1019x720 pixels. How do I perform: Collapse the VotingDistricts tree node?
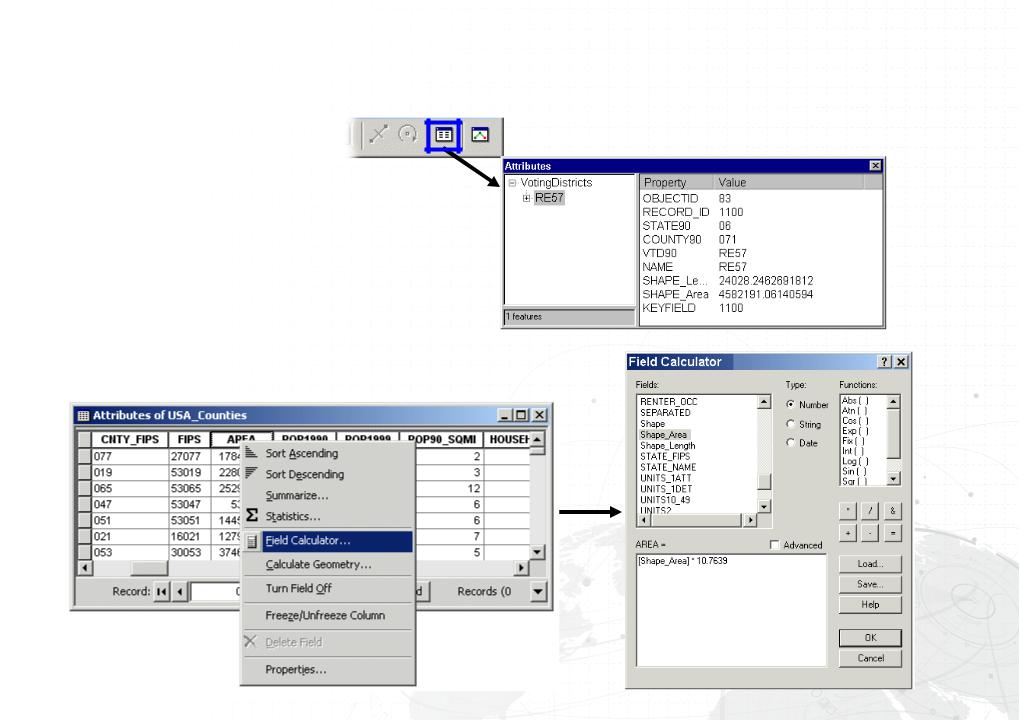(512, 183)
